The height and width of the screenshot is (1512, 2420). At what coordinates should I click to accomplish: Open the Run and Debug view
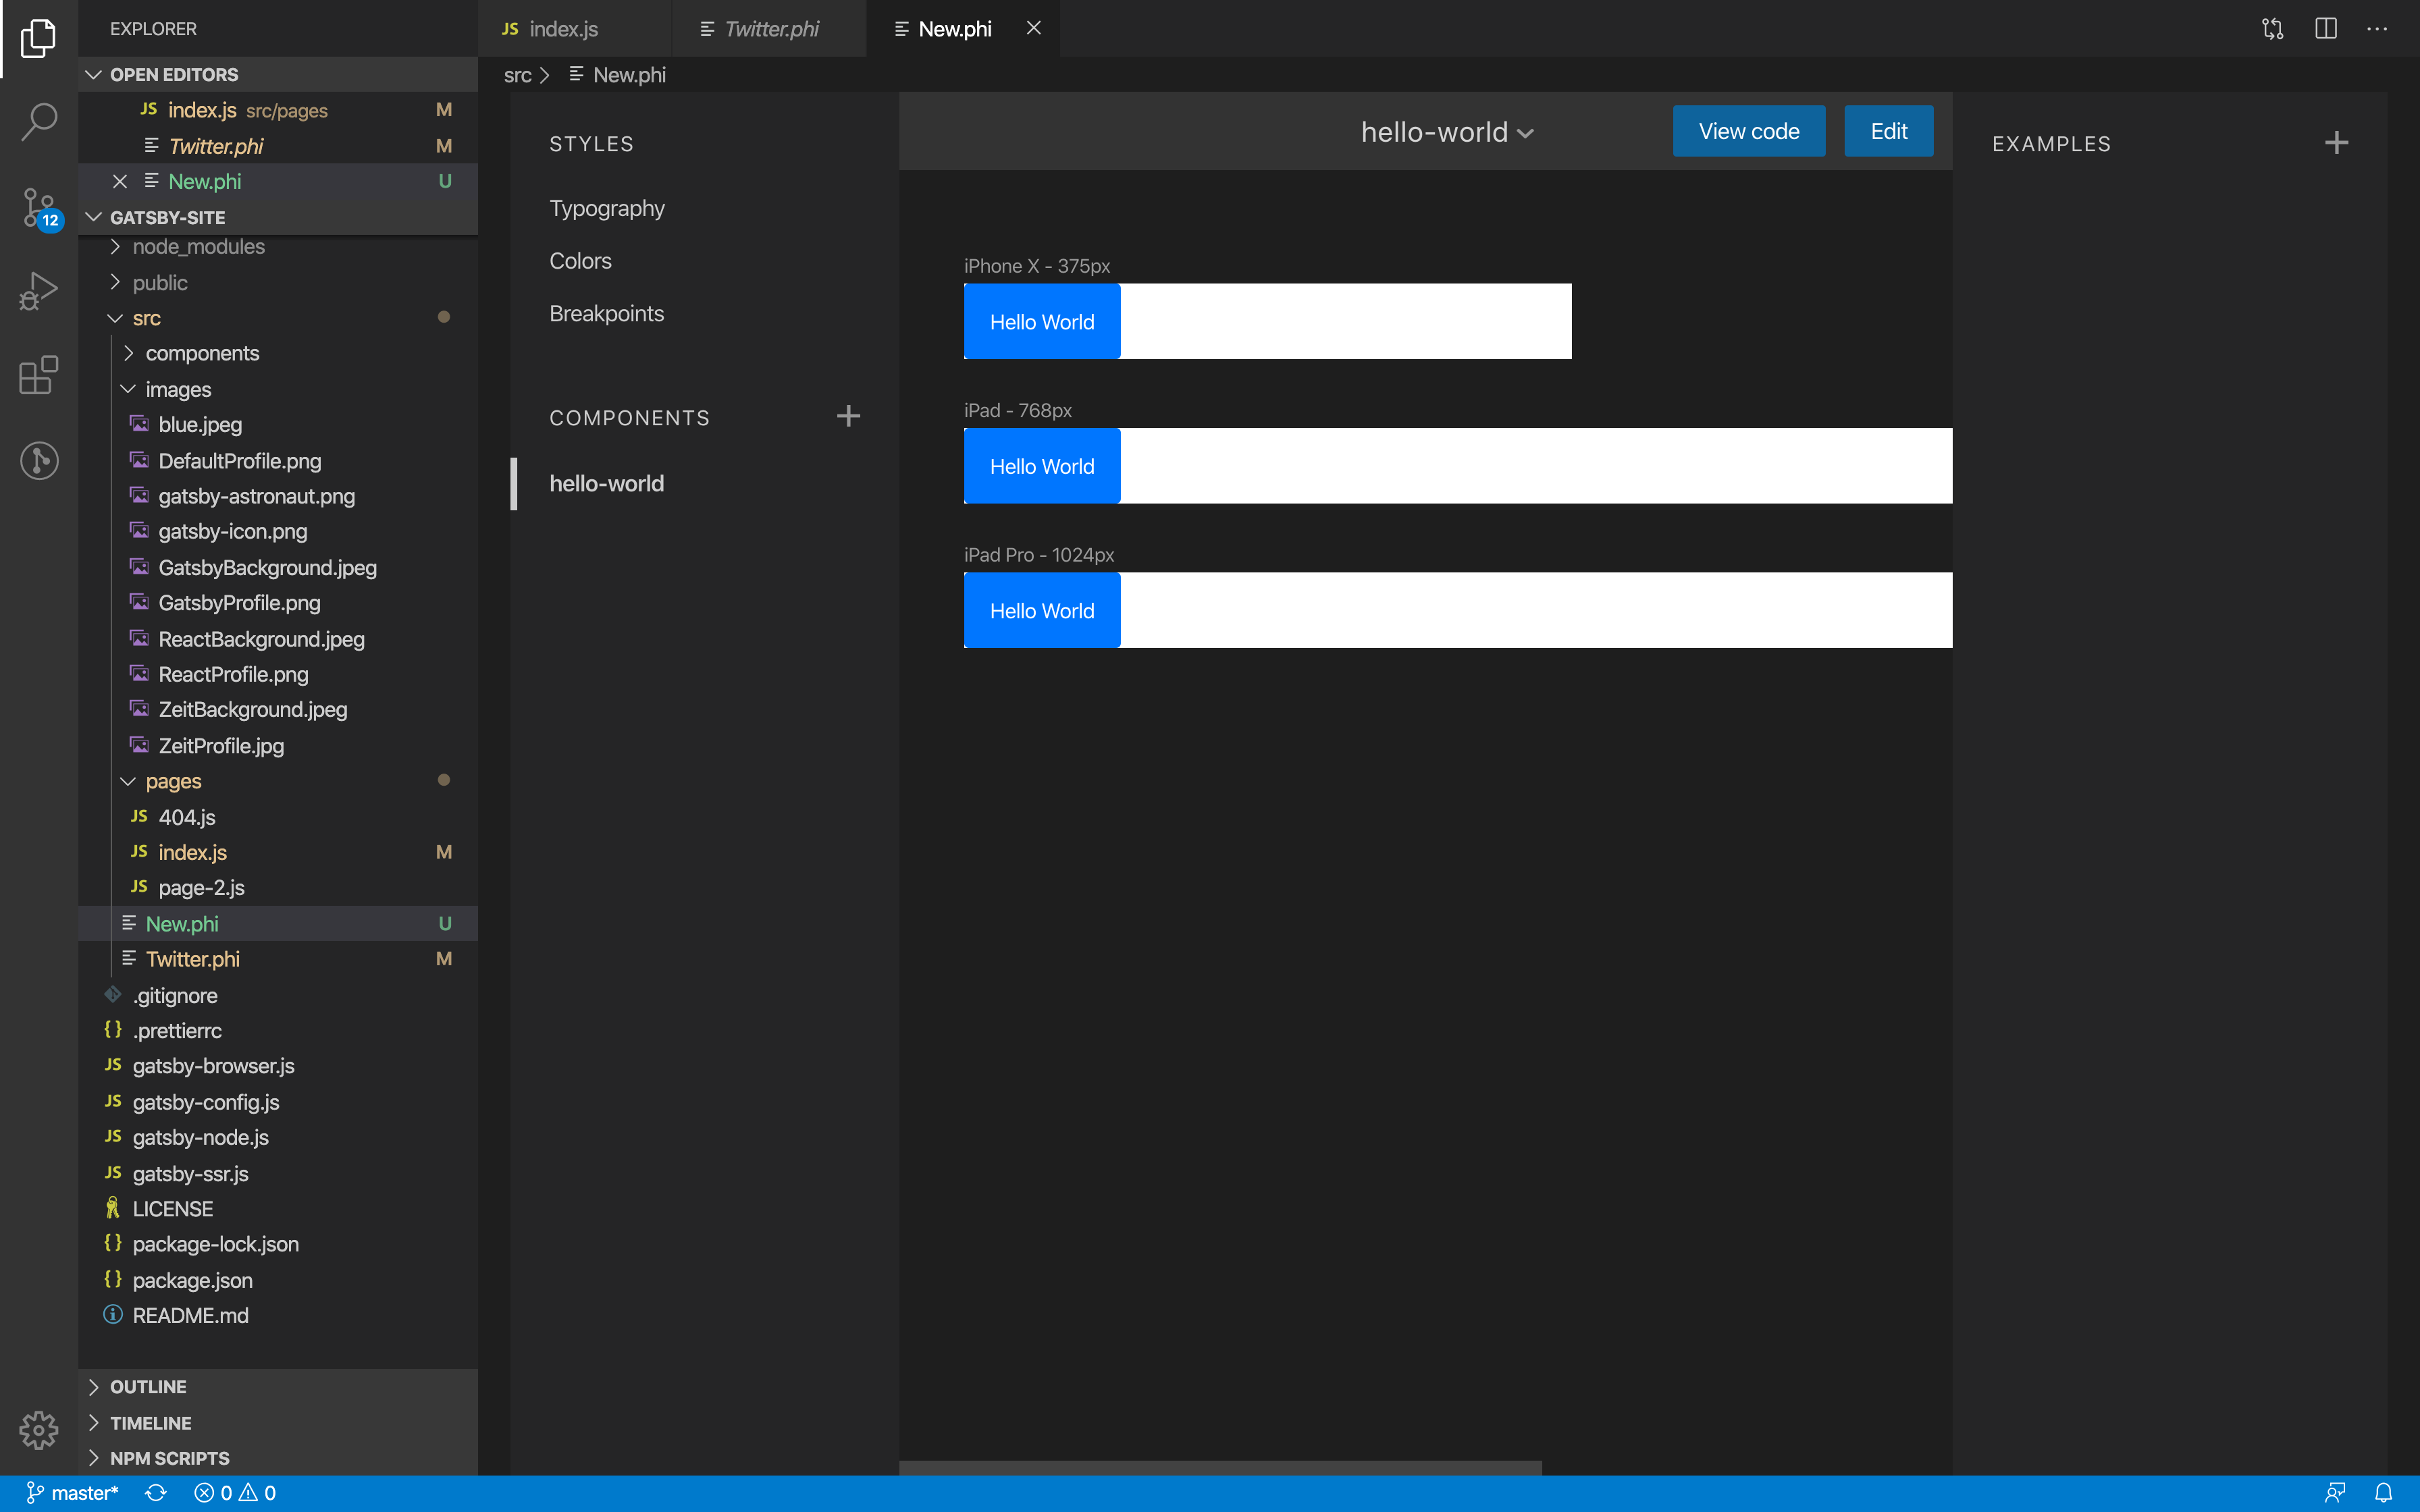point(39,291)
